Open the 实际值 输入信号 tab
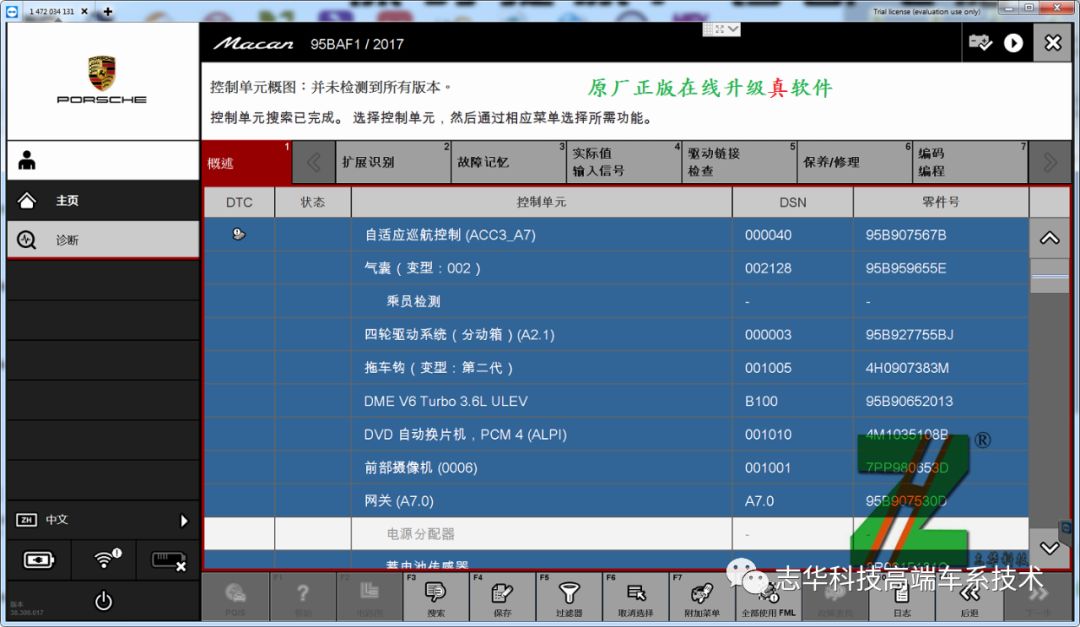The image size is (1080, 627). [x=624, y=163]
